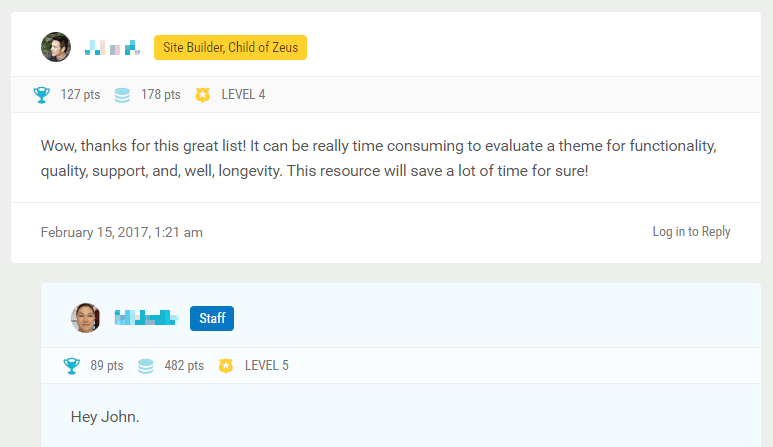Select the blue "Staff" badge
Screen dimensions: 773x447
(212, 318)
